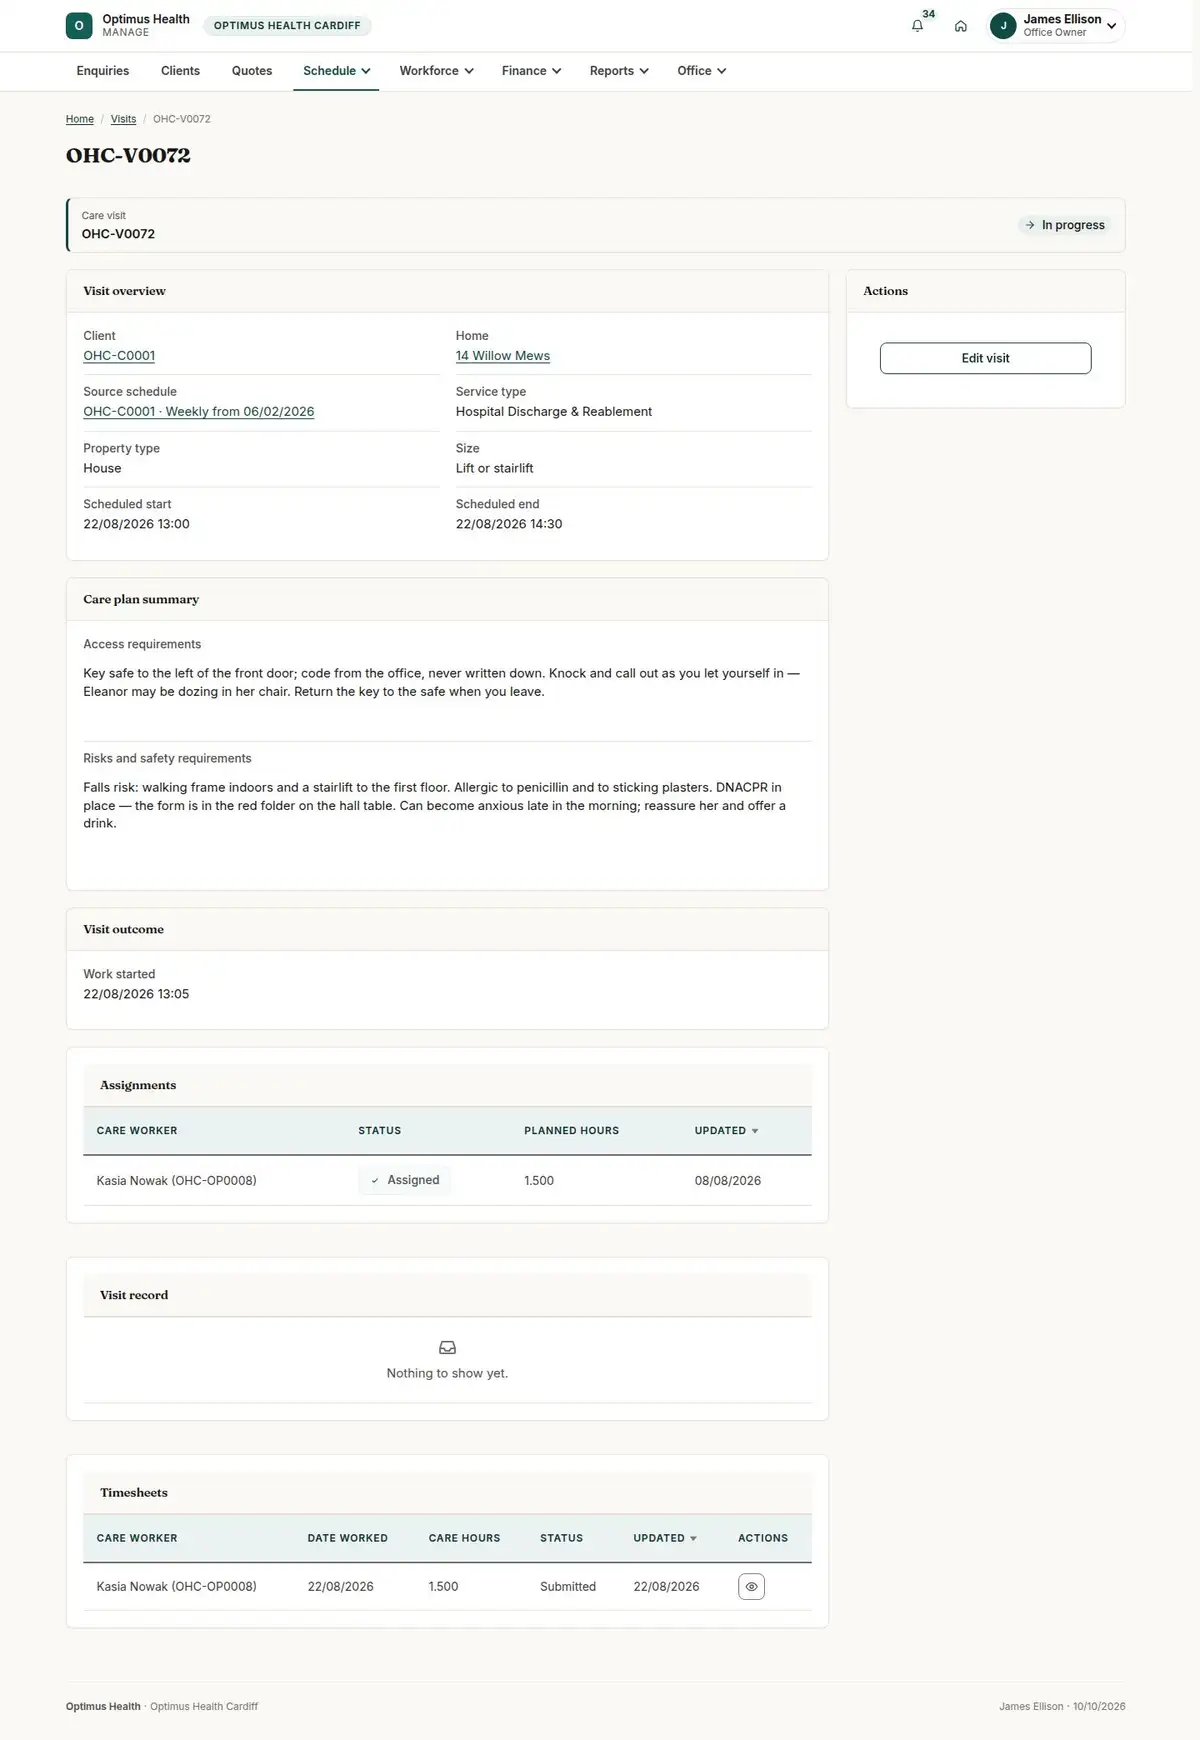The width and height of the screenshot is (1200, 1740).
Task: Click the Optimus Health logo square
Action: 79,26
